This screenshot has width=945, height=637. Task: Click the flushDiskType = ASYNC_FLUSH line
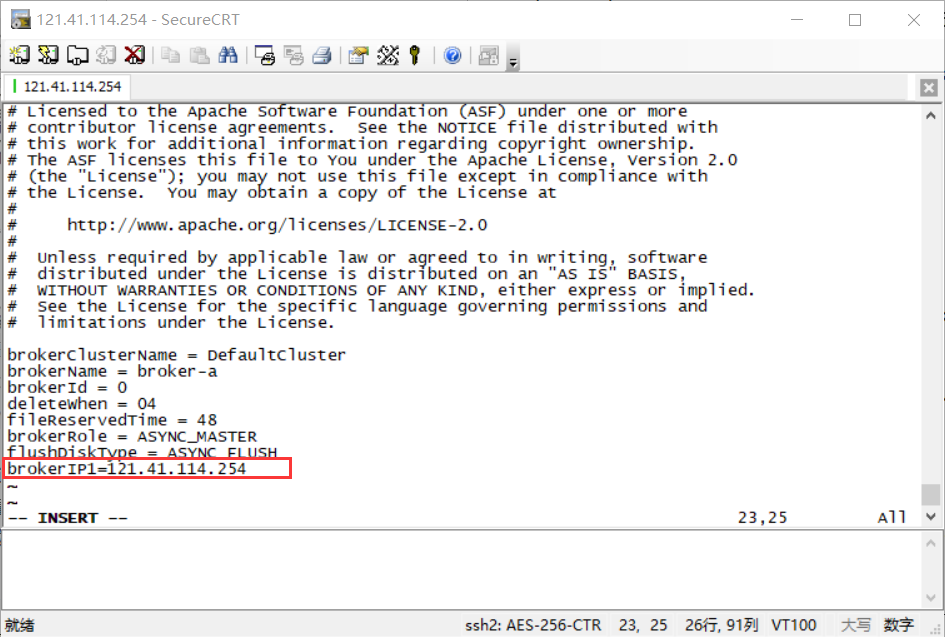[x=142, y=452]
